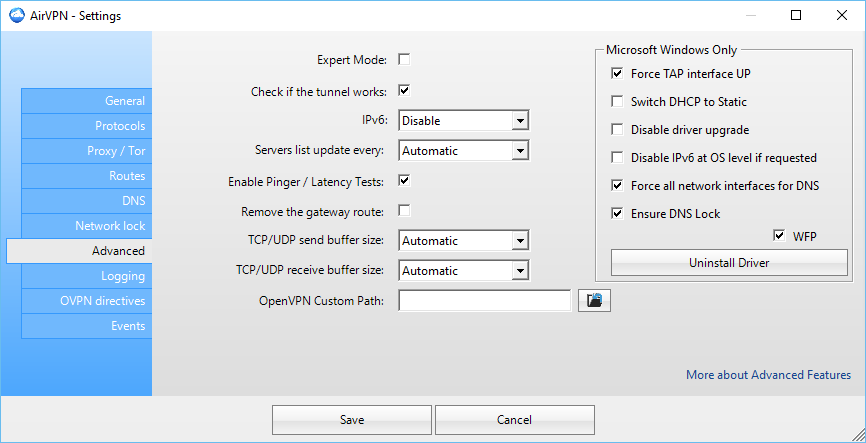The height and width of the screenshot is (443, 866).
Task: Open the Protocols tab
Action: click(x=87, y=125)
